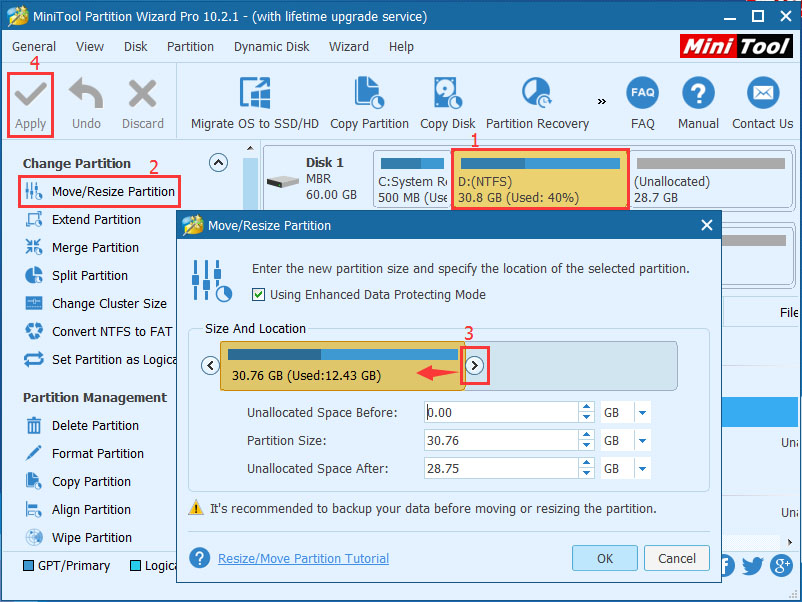Image resolution: width=802 pixels, height=602 pixels.
Task: Open unit dropdown for Partition Size
Action: point(642,441)
